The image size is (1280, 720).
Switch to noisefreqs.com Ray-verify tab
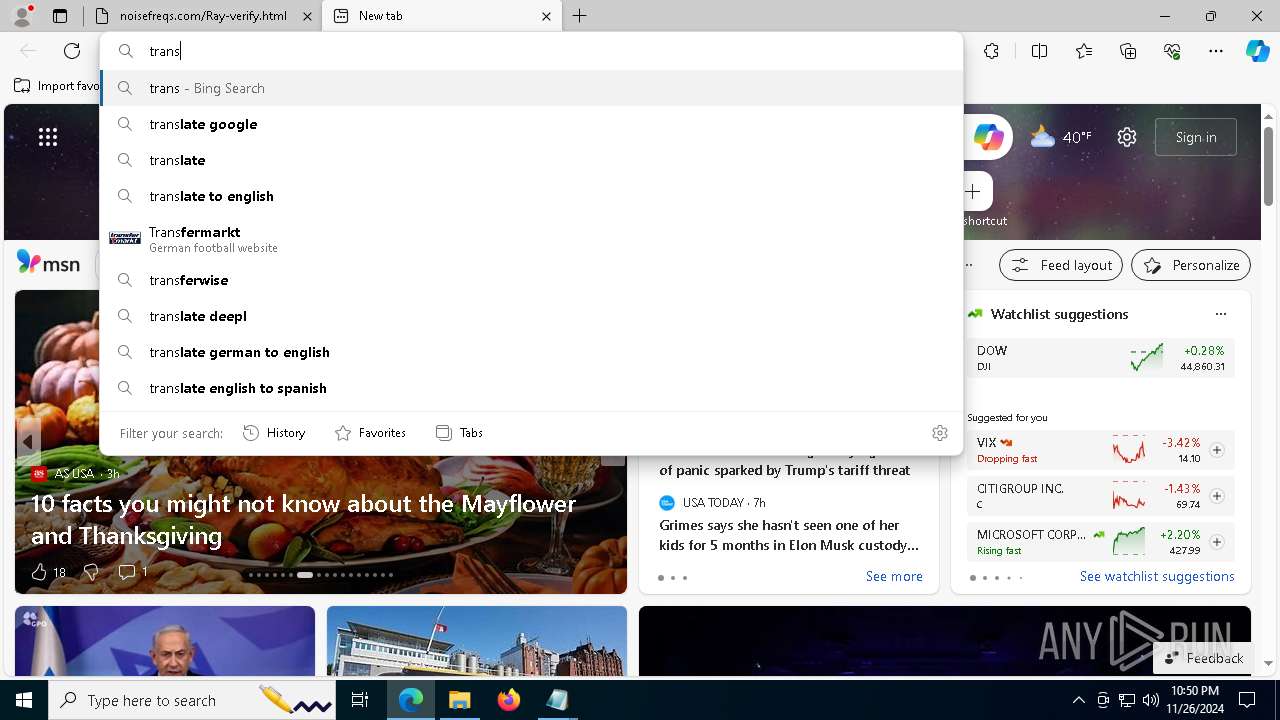[203, 16]
